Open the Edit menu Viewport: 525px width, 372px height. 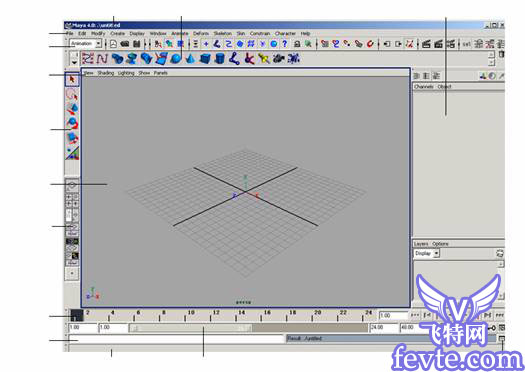pos(82,33)
